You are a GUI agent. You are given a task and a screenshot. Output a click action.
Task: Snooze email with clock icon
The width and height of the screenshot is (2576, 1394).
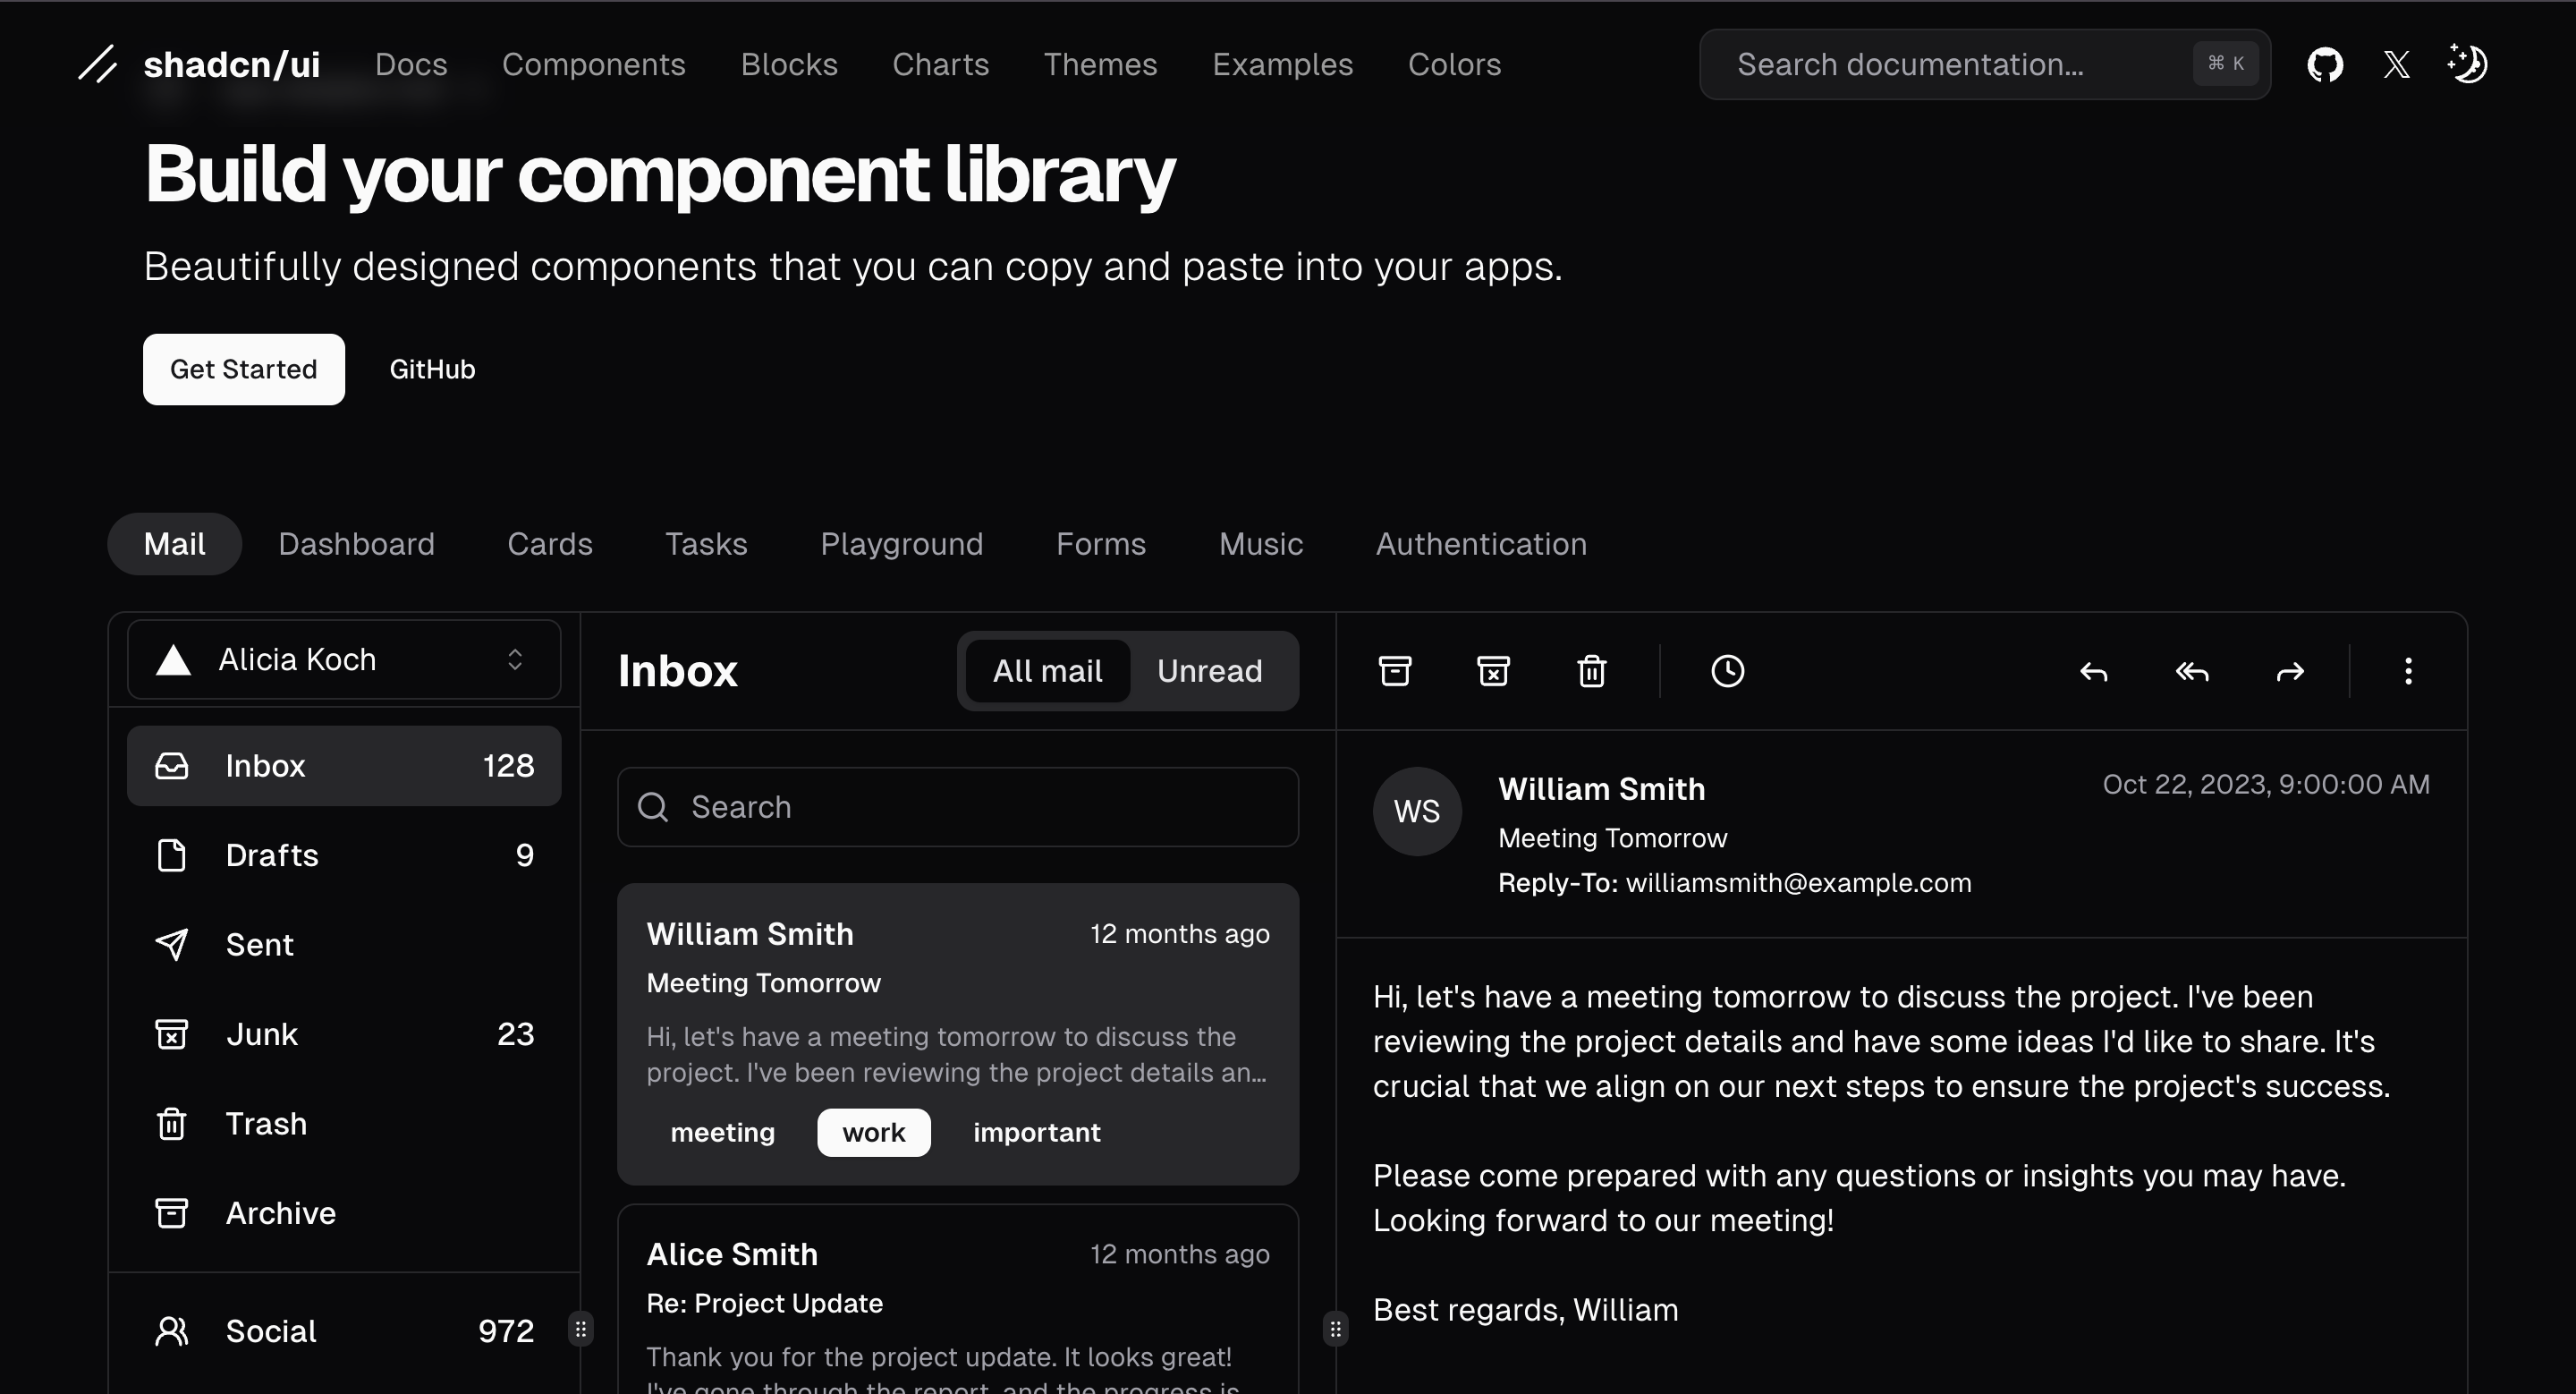pyautogui.click(x=1727, y=671)
